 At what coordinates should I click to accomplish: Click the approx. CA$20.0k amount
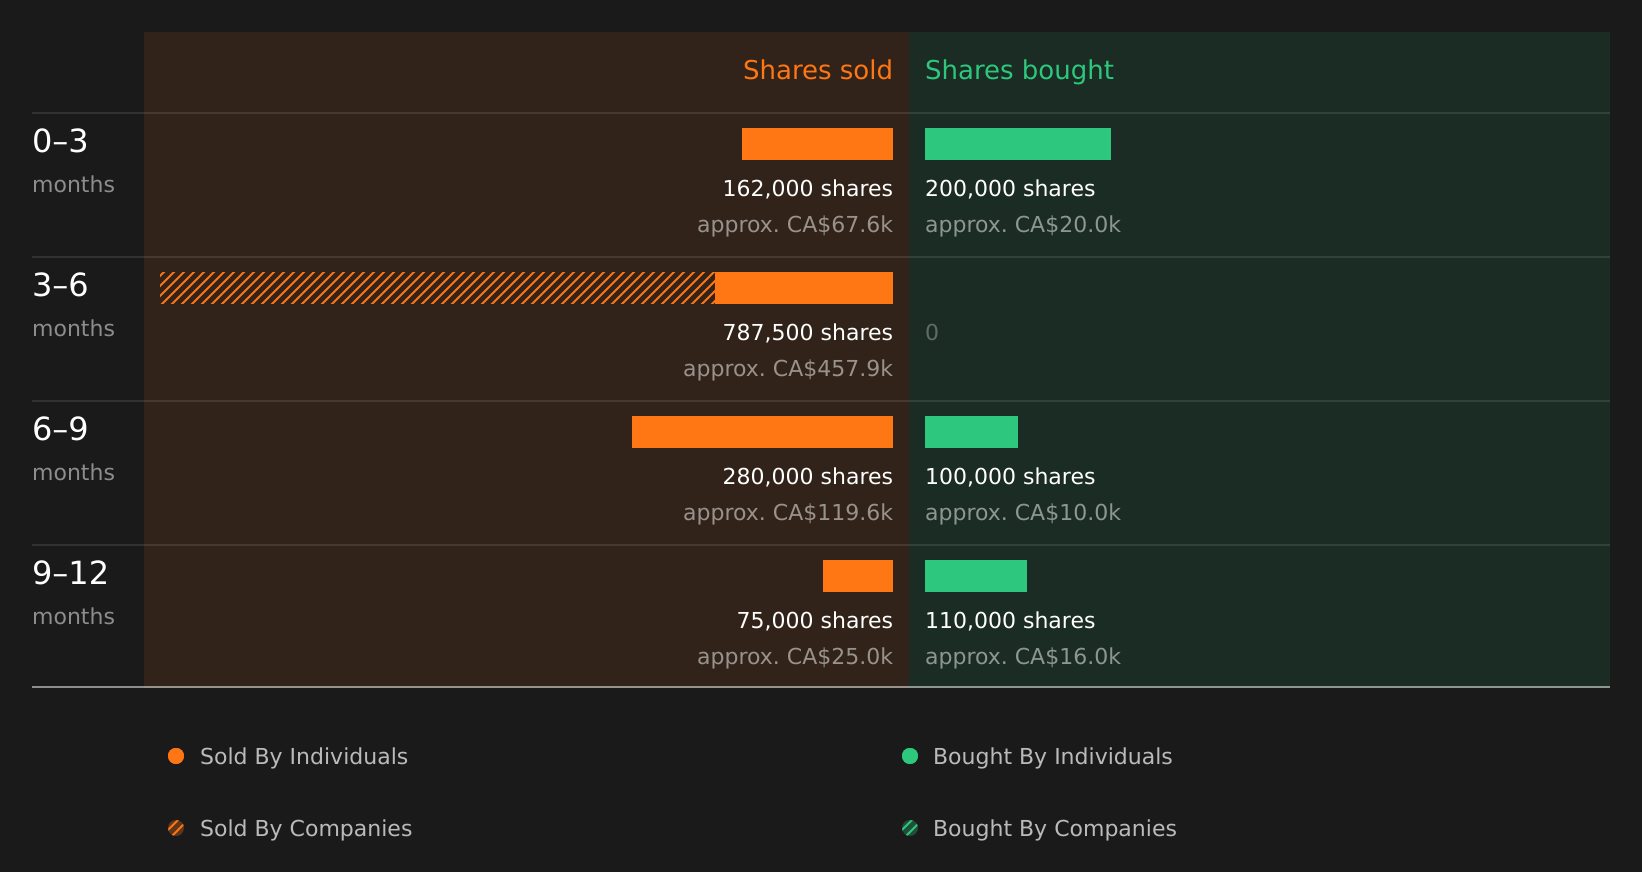tap(1023, 225)
